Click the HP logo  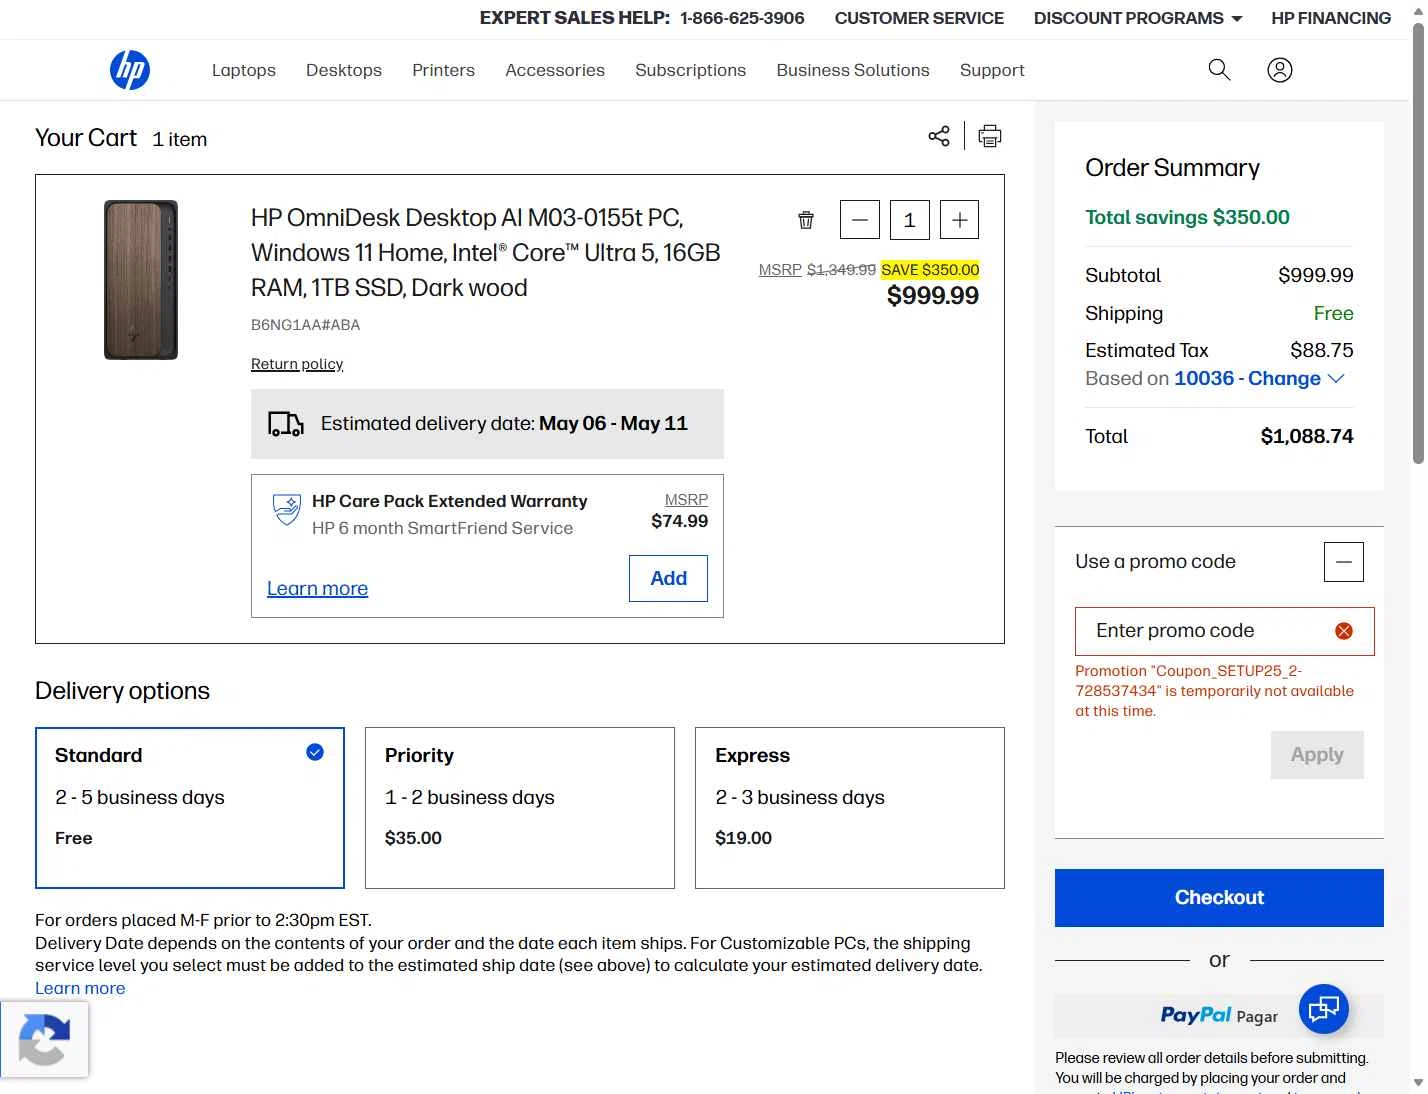point(130,70)
